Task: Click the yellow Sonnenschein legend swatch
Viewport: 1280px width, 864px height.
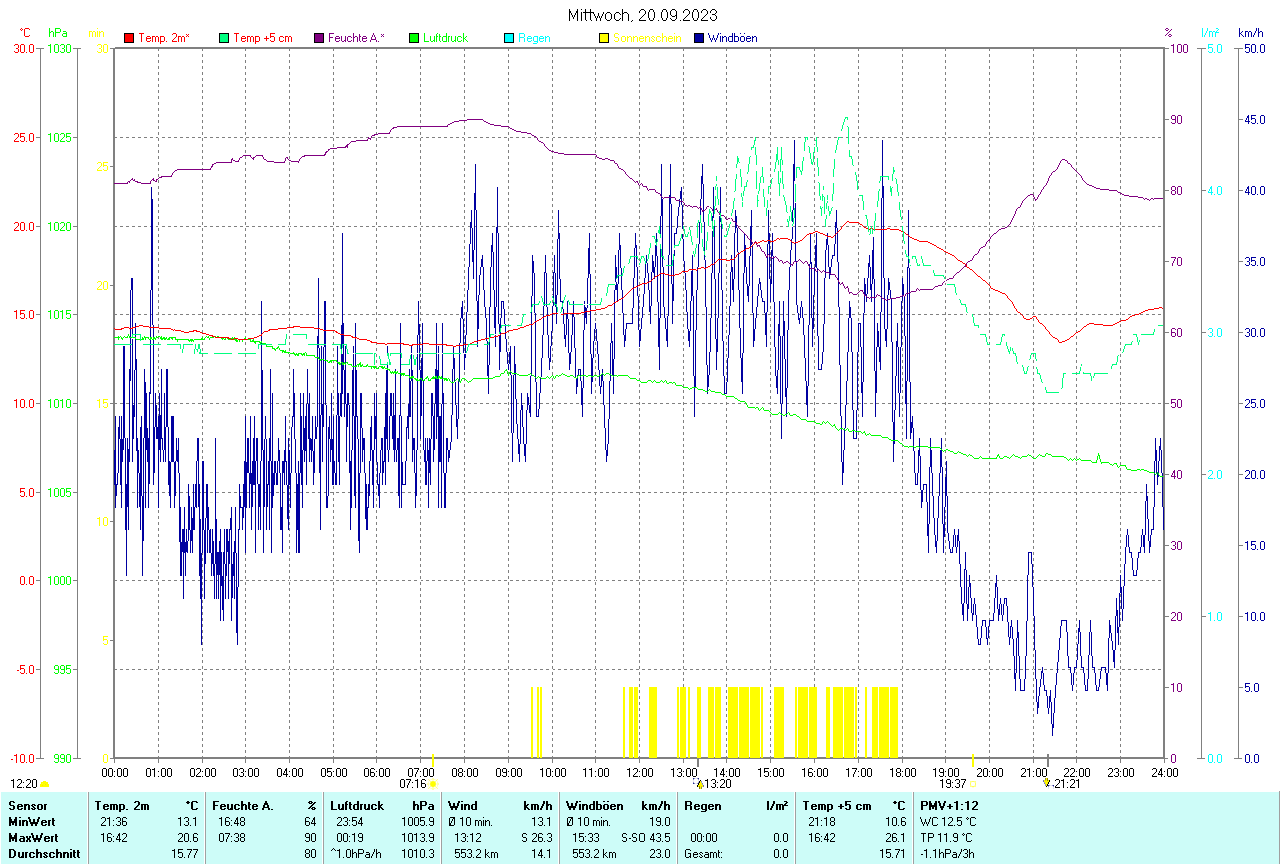Action: point(603,38)
